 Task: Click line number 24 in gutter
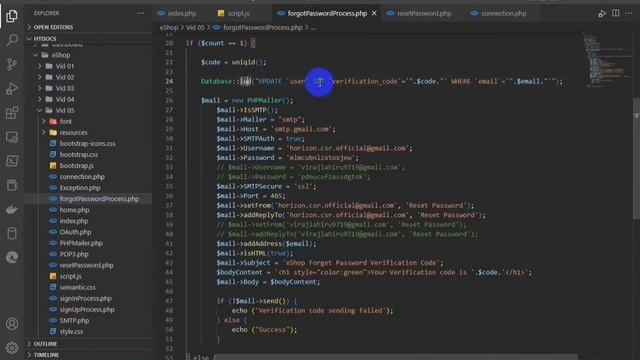[x=169, y=81]
